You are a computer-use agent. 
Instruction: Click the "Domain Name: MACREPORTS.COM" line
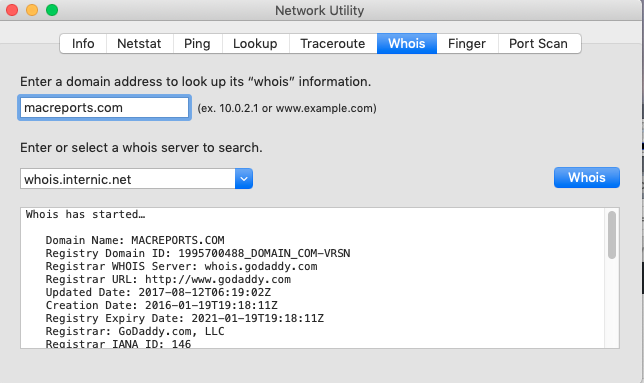135,240
